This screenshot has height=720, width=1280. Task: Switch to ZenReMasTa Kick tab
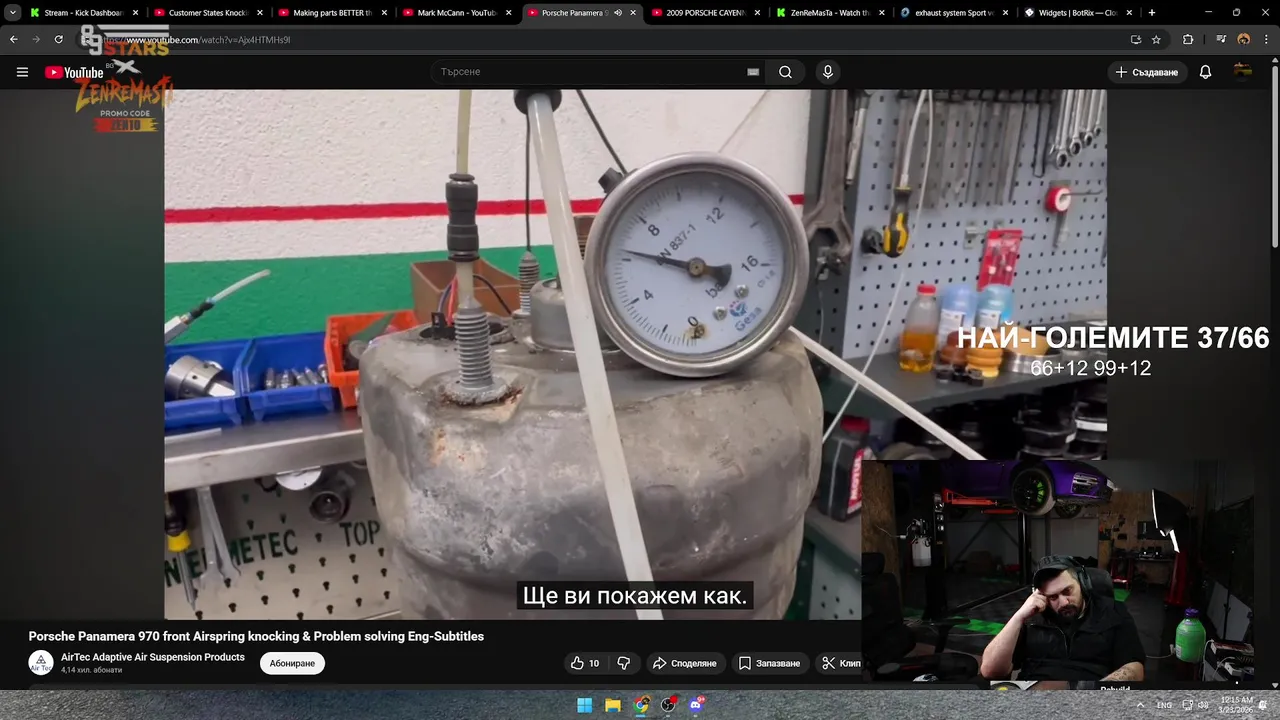pos(830,13)
